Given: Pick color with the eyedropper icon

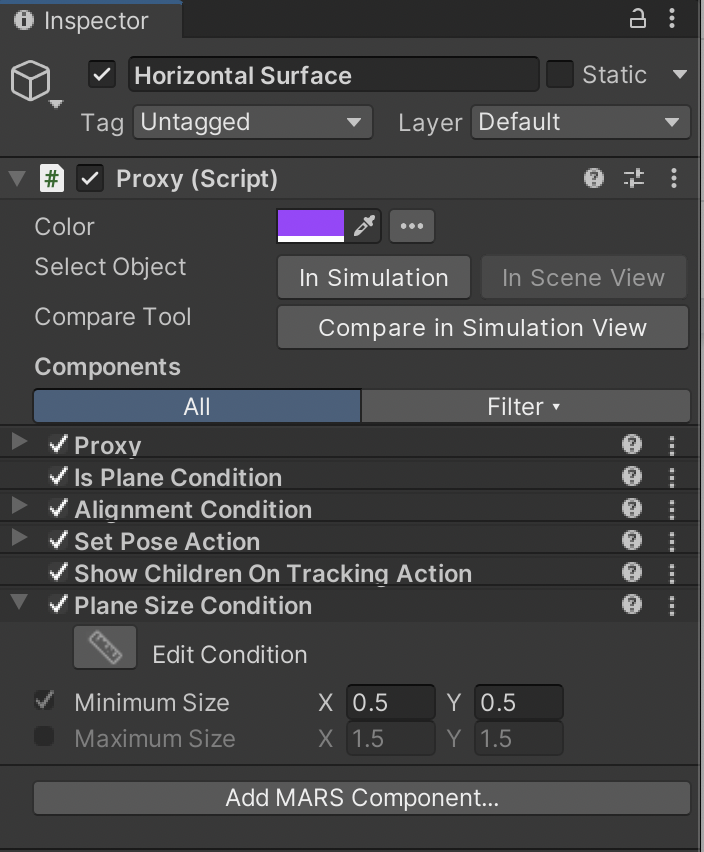Looking at the screenshot, I should 364,226.
